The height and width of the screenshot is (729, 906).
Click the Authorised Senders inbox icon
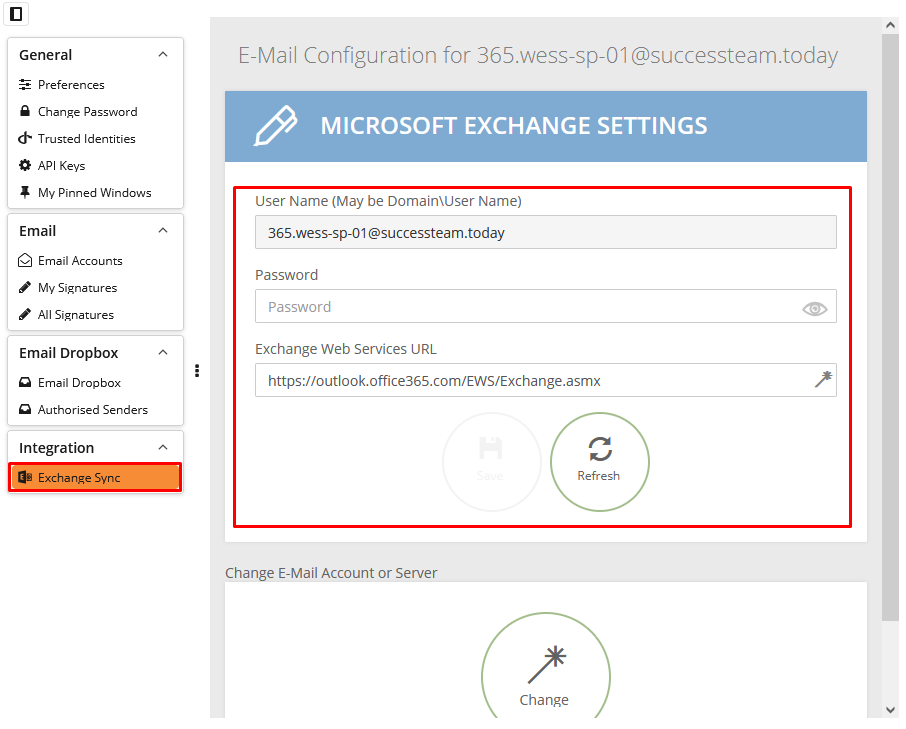click(x=25, y=410)
